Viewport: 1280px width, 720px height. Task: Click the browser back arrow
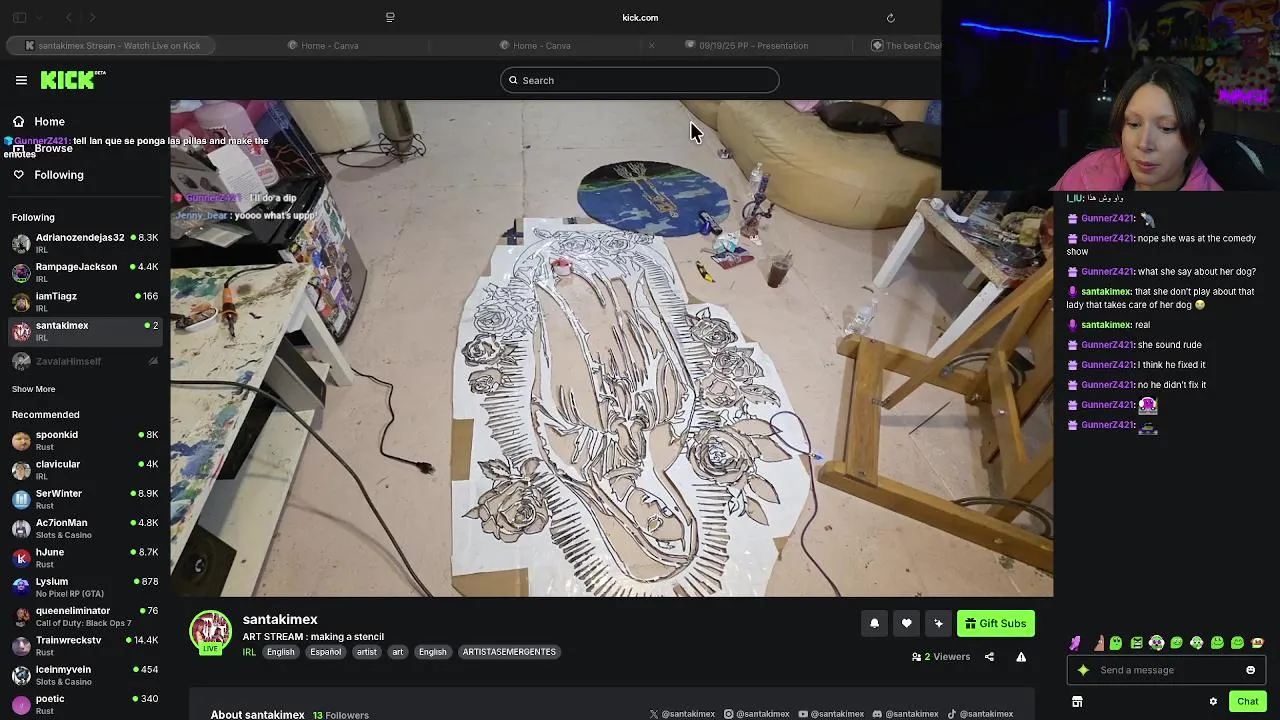(68, 17)
